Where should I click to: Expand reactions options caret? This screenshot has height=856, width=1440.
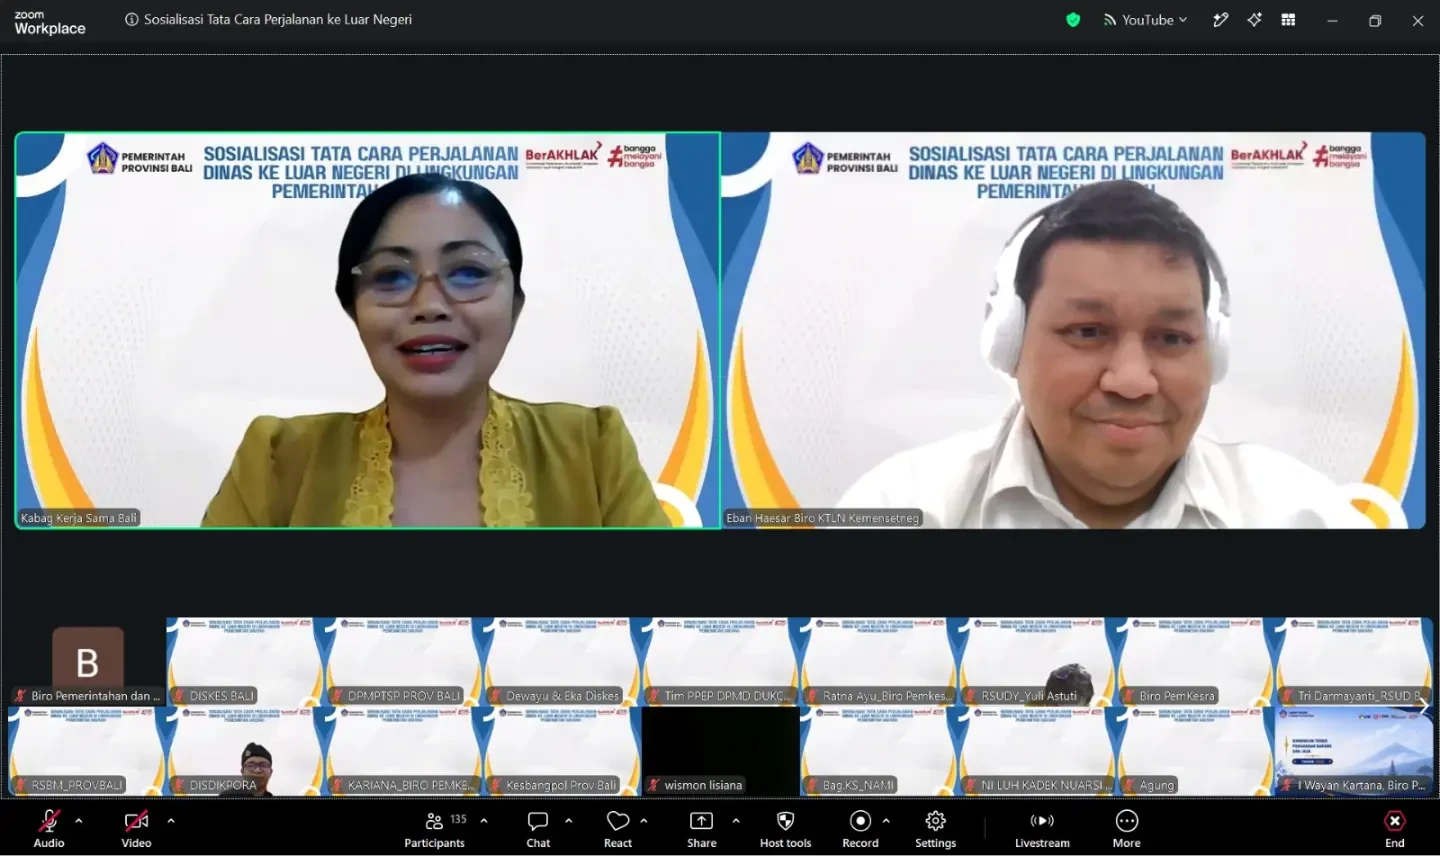pos(644,820)
